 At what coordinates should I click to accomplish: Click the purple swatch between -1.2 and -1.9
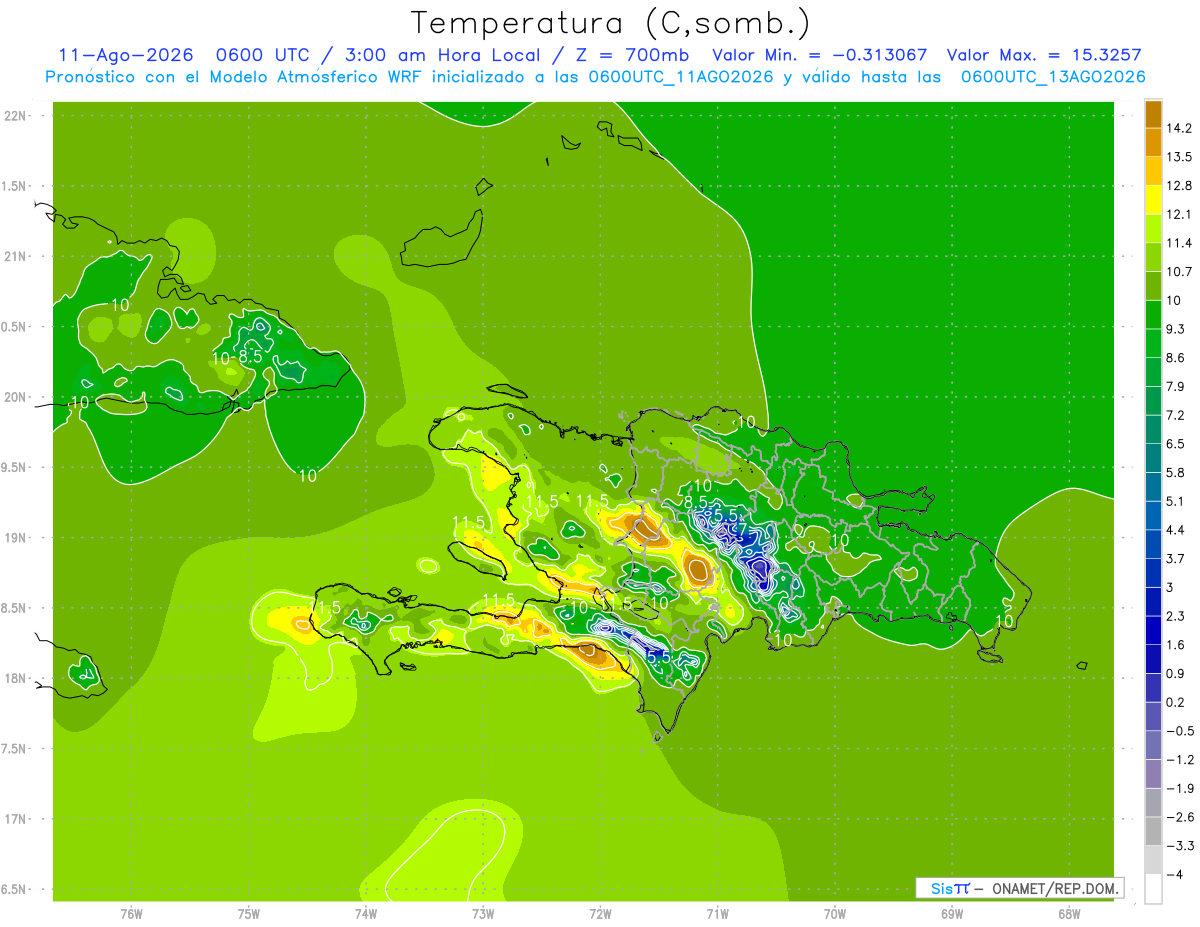(x=1153, y=773)
